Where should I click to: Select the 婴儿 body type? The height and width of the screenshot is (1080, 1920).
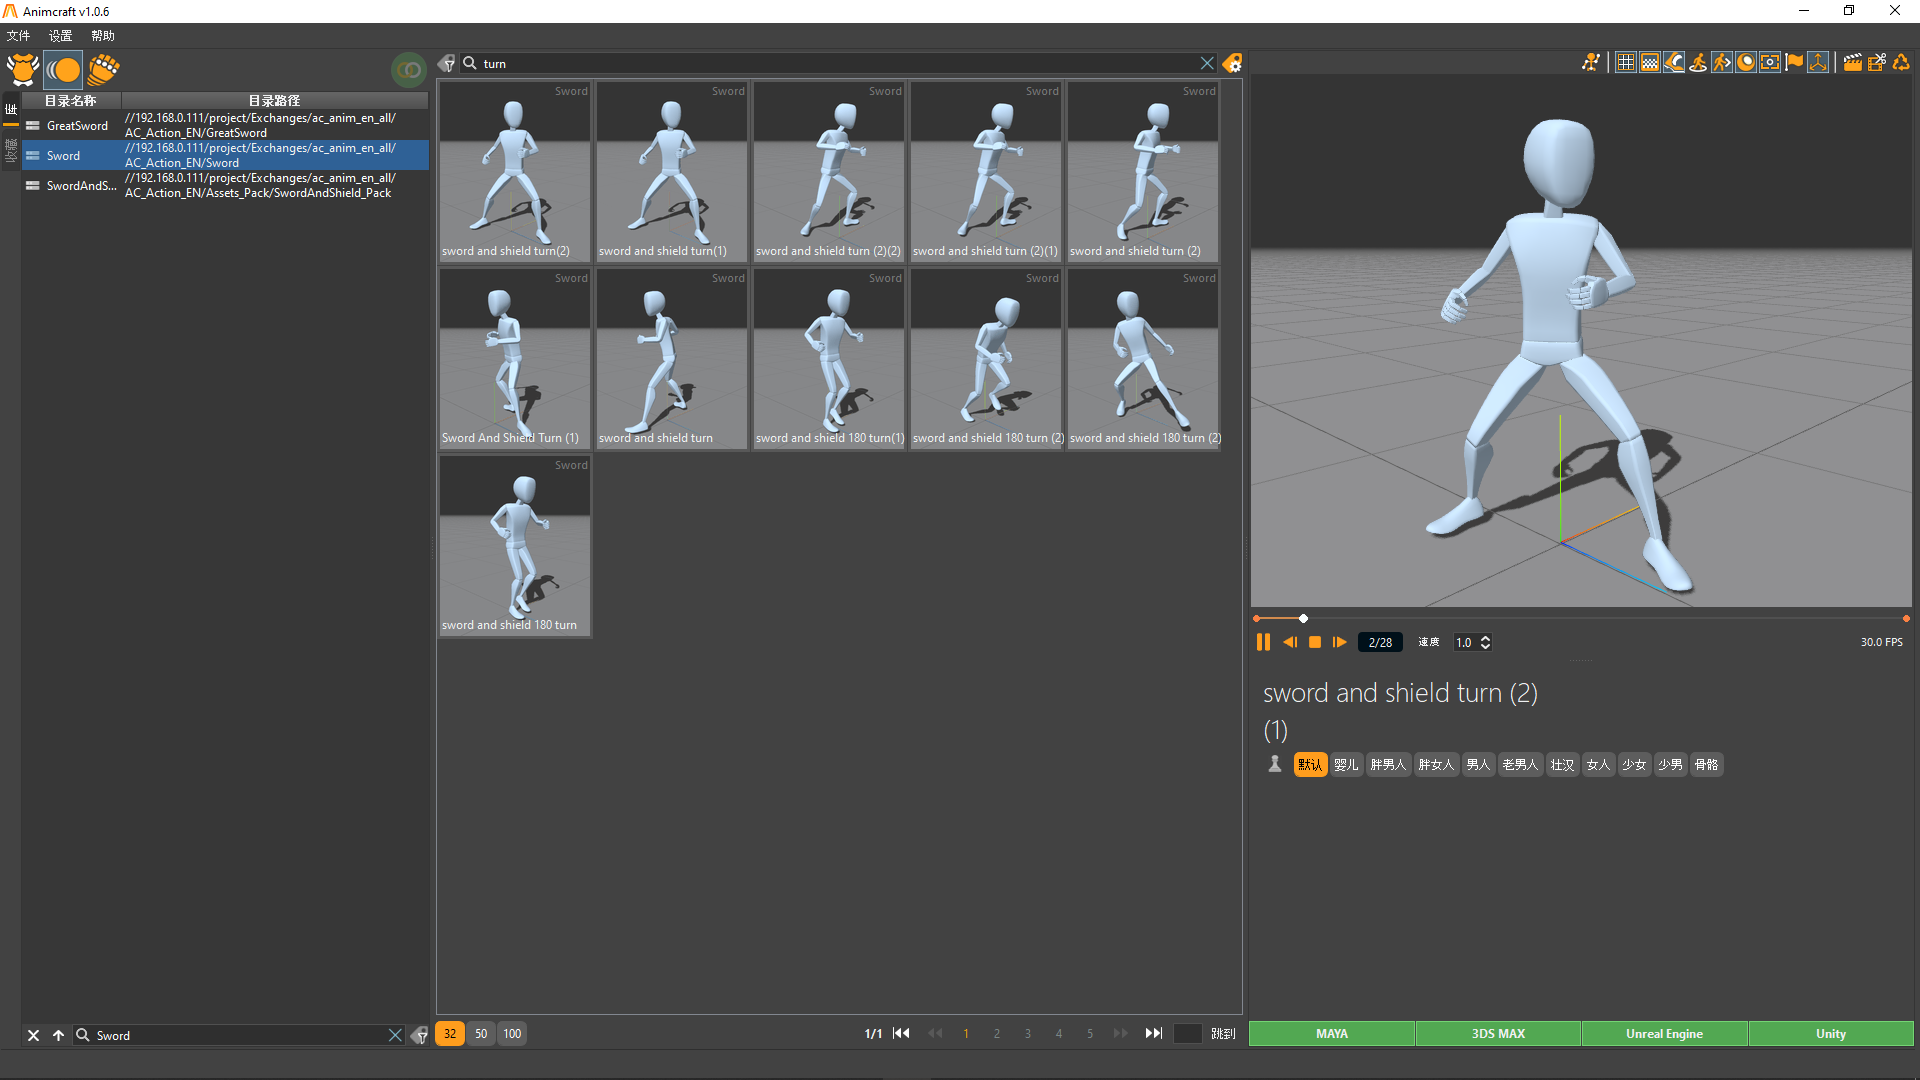[1346, 765]
